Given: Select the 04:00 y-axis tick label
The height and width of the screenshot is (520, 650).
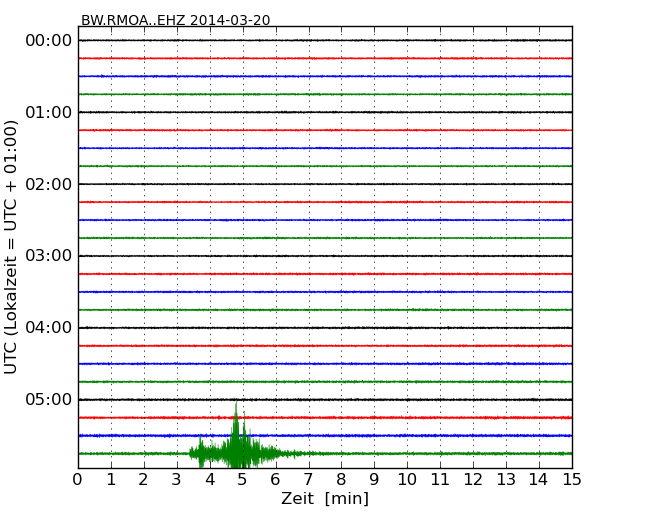Looking at the screenshot, I should [x=48, y=328].
